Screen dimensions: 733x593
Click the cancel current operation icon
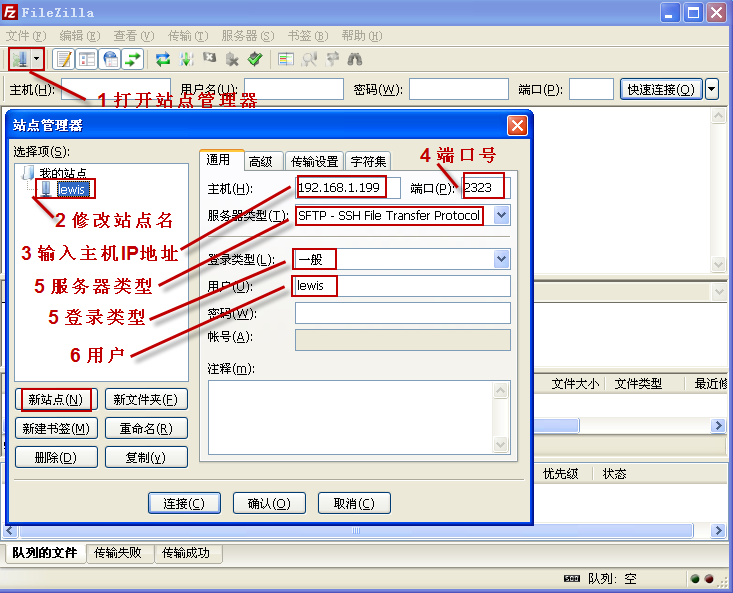click(209, 58)
